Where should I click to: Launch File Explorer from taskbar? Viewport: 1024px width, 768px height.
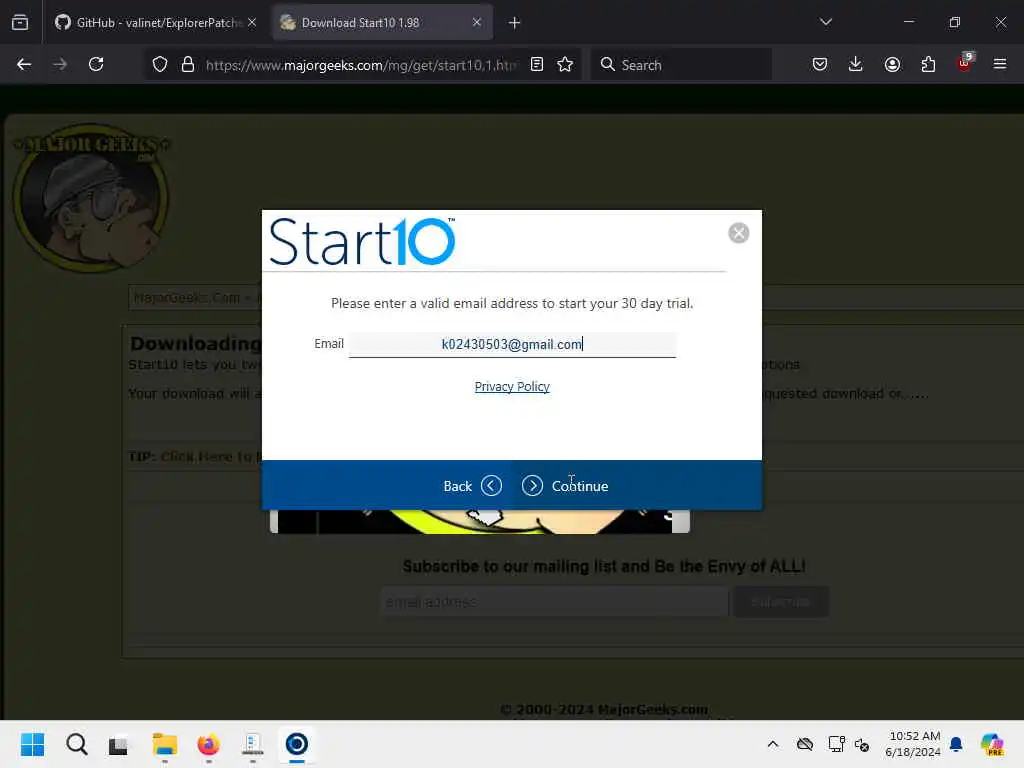(165, 744)
